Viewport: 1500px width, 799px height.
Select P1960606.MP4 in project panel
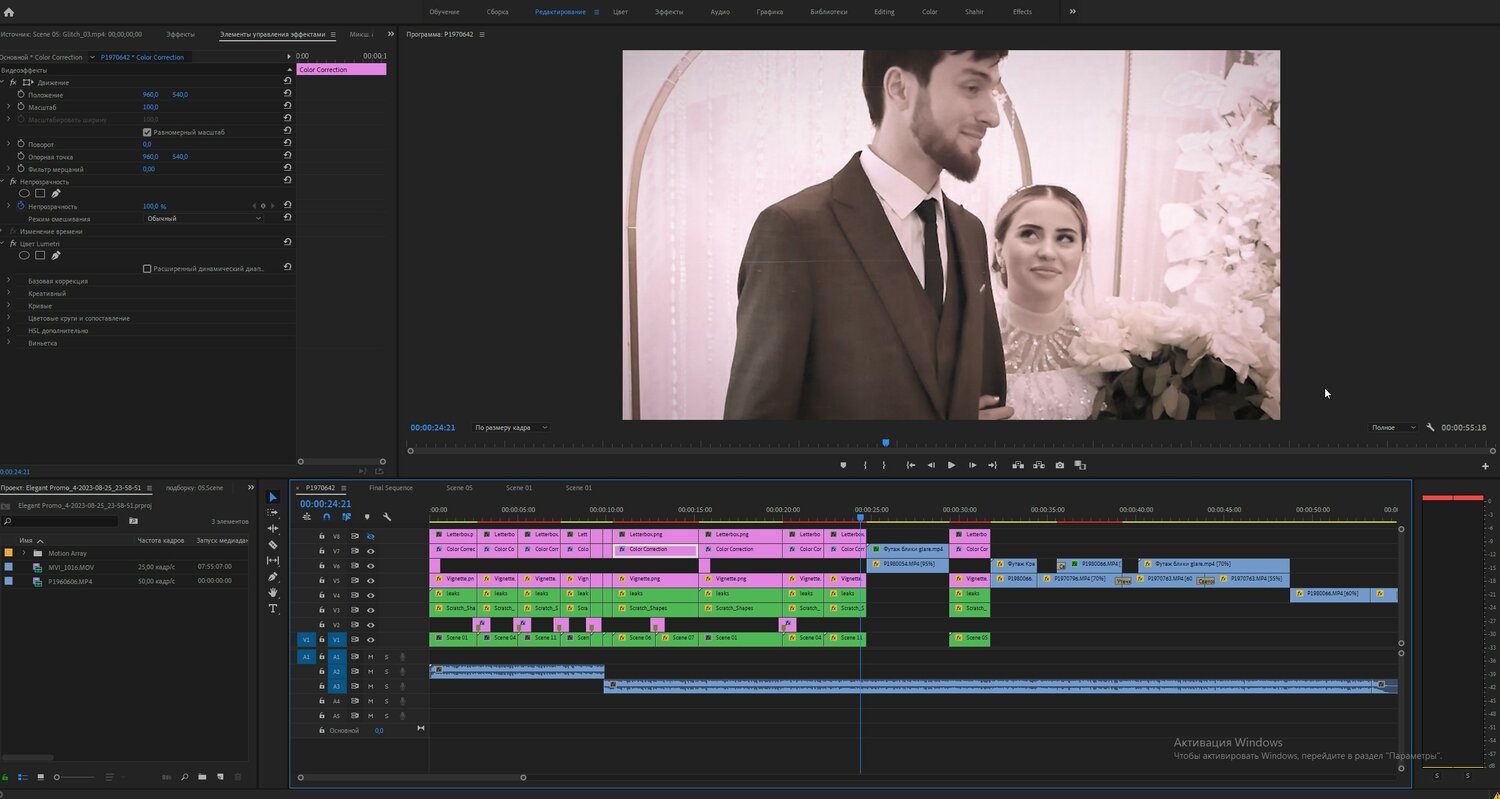70,580
